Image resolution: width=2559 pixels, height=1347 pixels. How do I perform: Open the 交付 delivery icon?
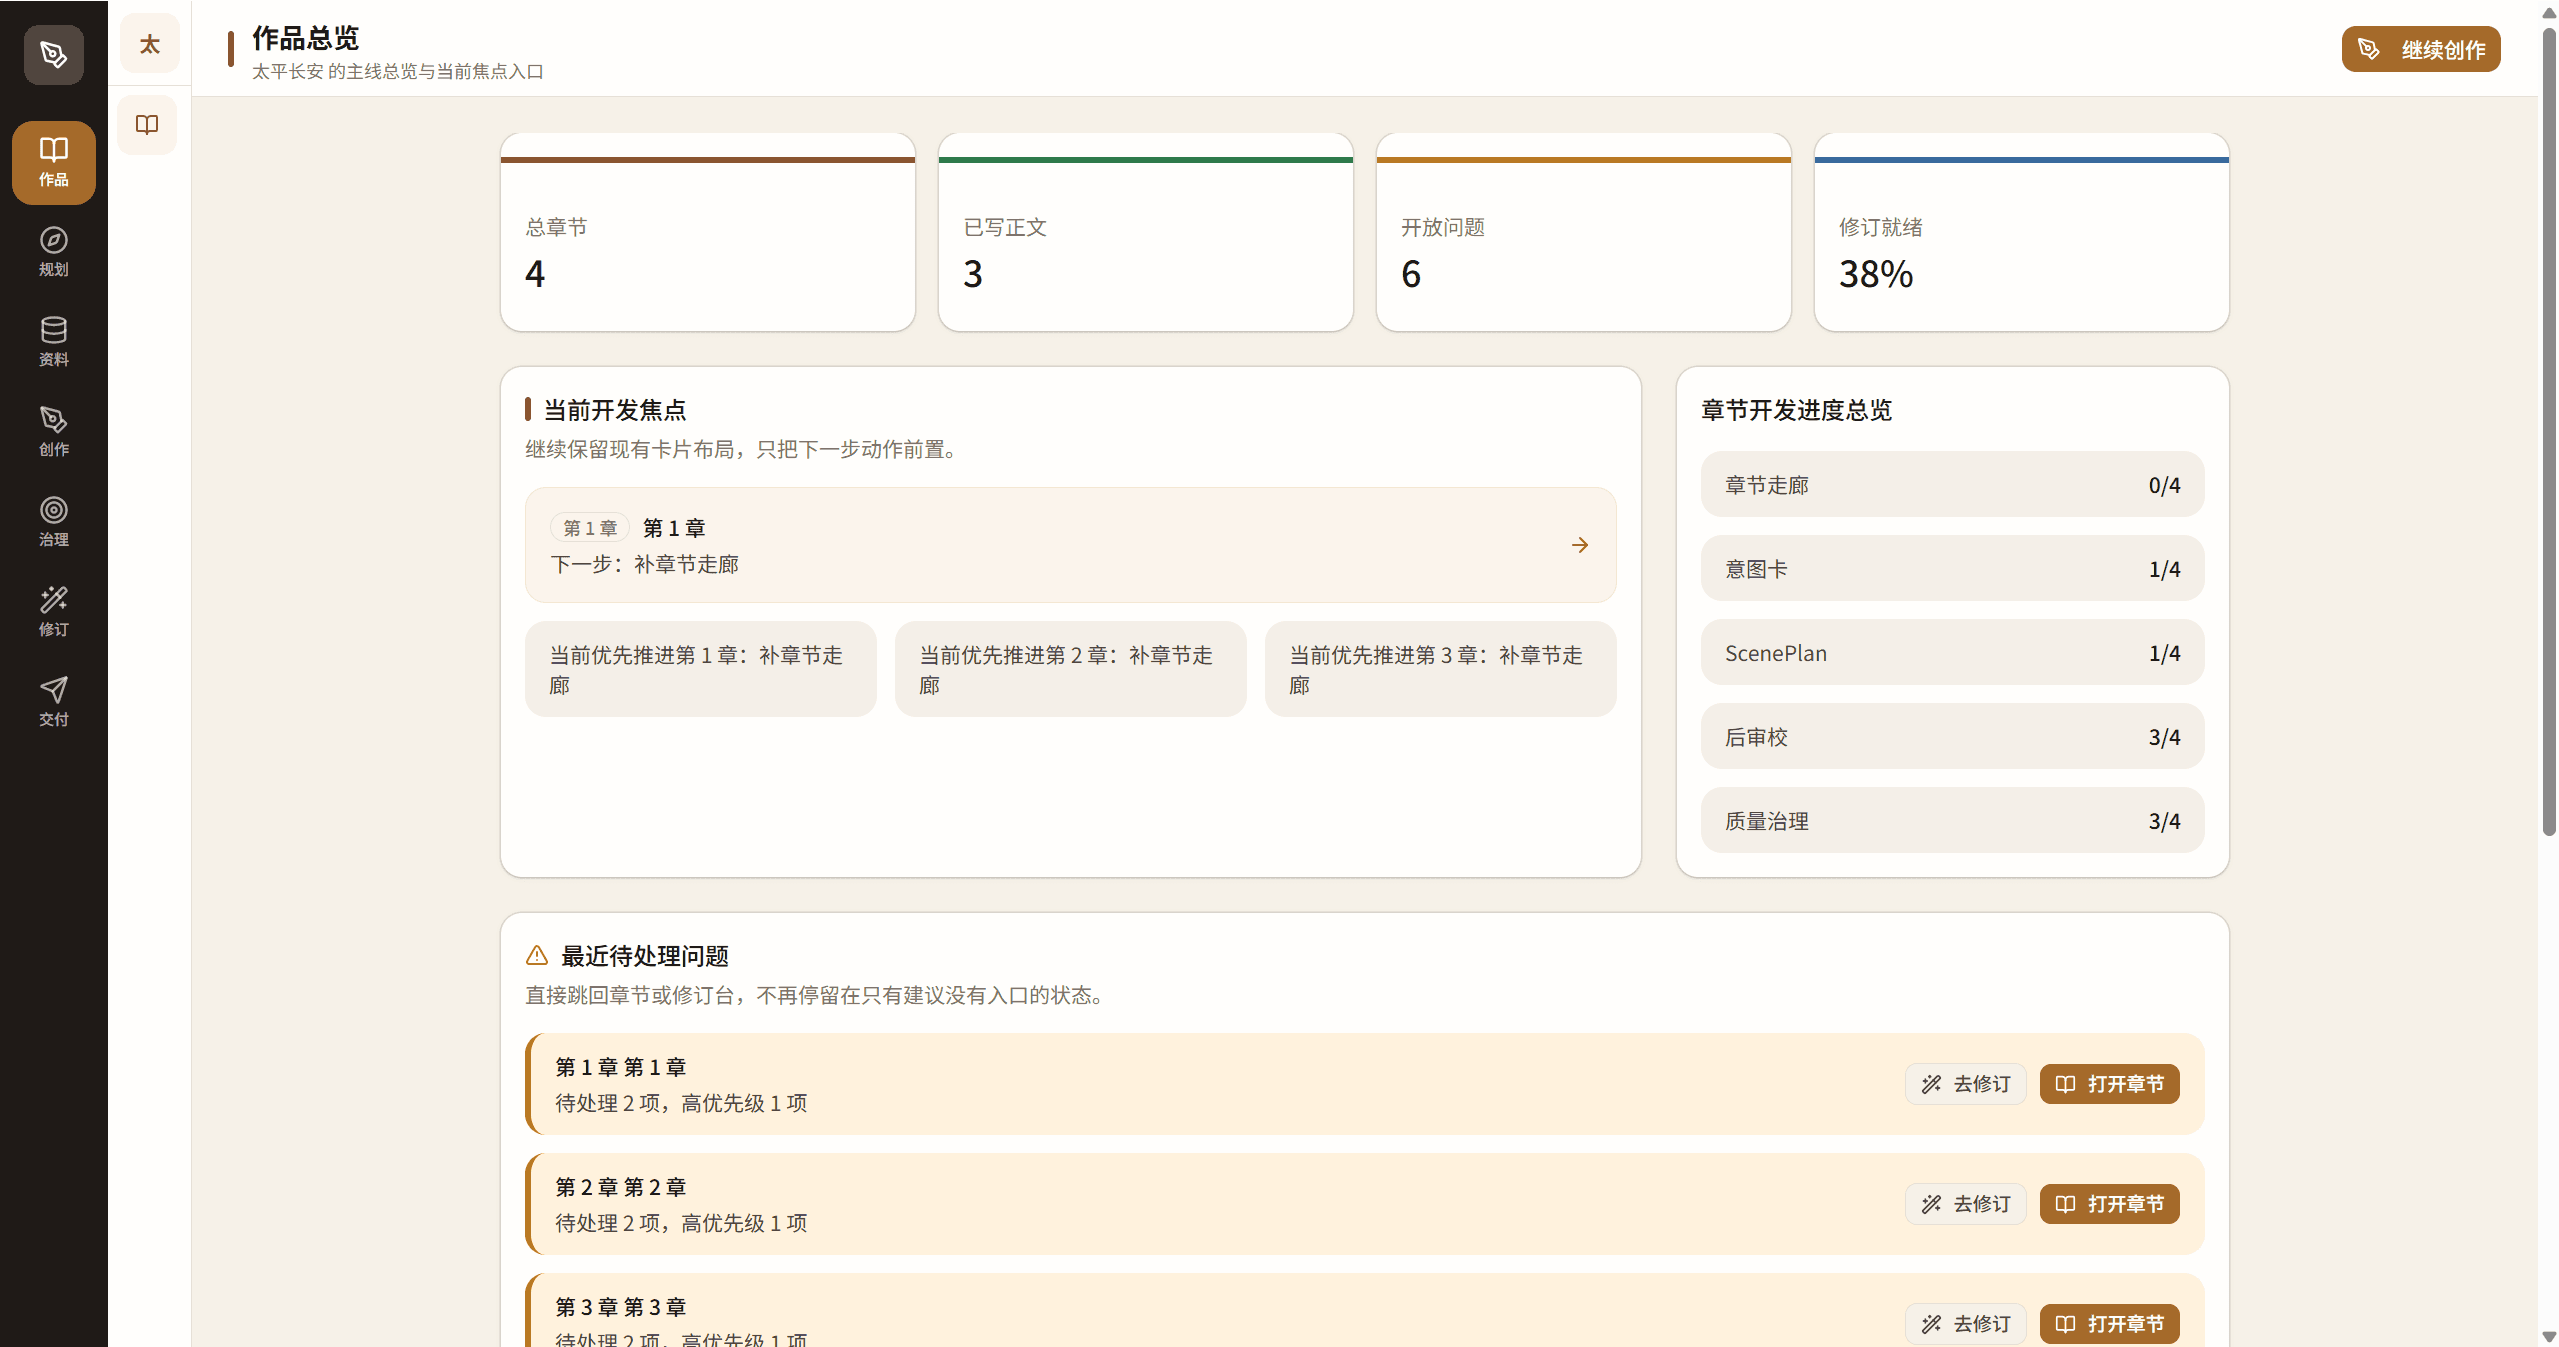[x=53, y=701]
